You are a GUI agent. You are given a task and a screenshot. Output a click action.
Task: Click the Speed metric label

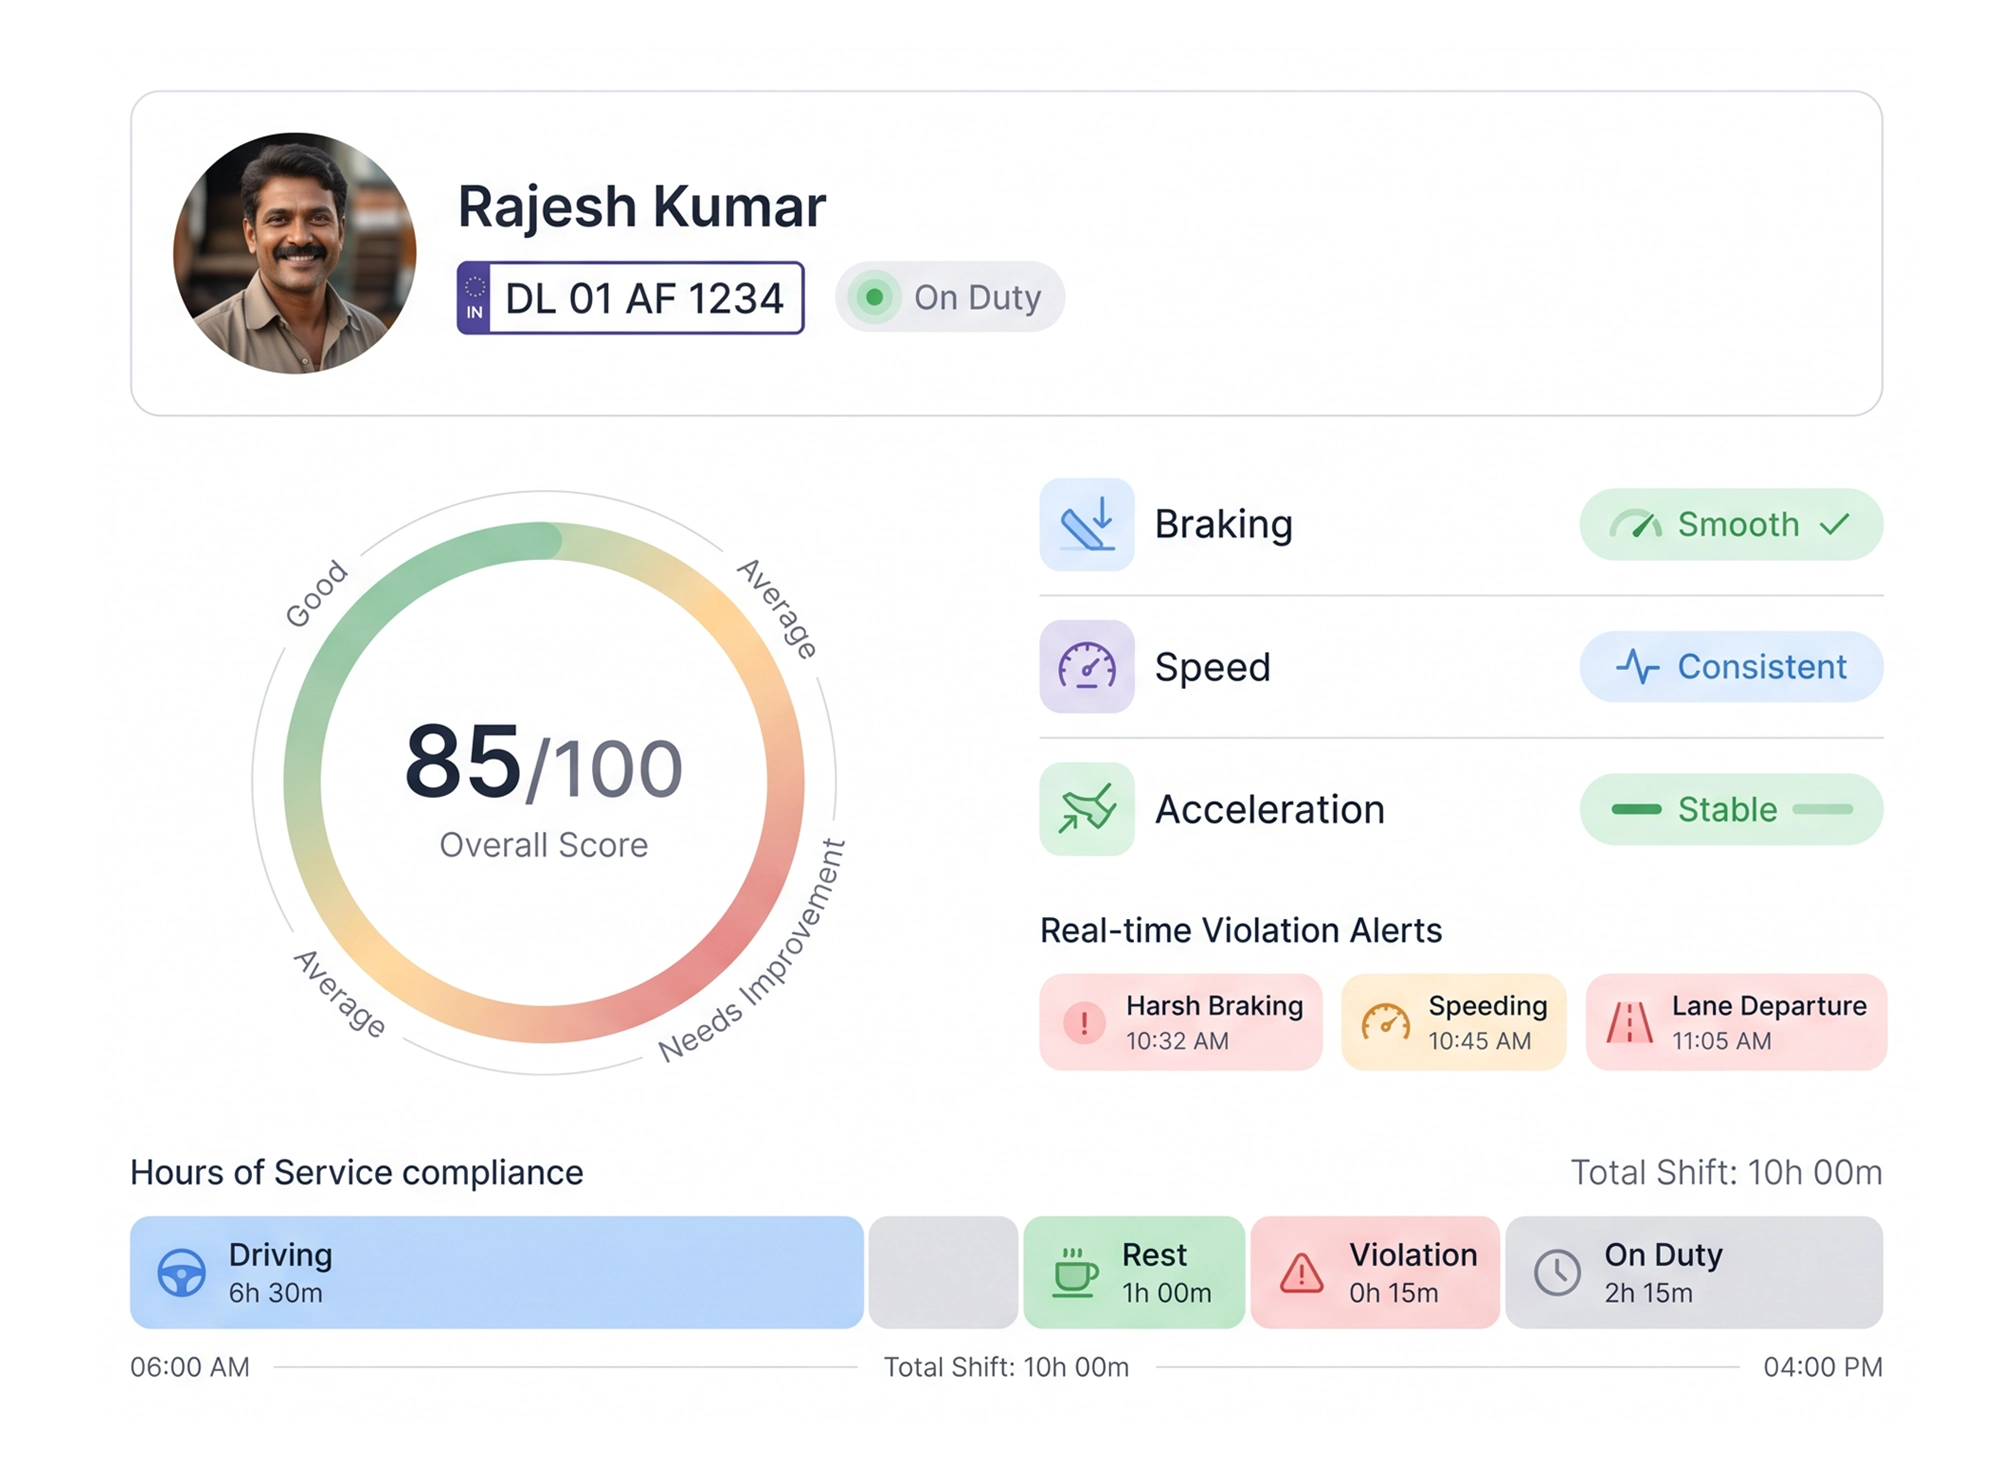coord(1213,667)
